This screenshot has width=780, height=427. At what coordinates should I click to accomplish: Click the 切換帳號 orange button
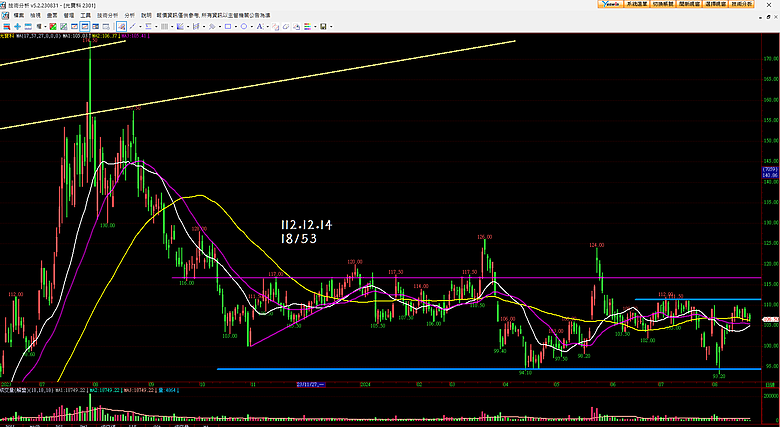coord(663,4)
